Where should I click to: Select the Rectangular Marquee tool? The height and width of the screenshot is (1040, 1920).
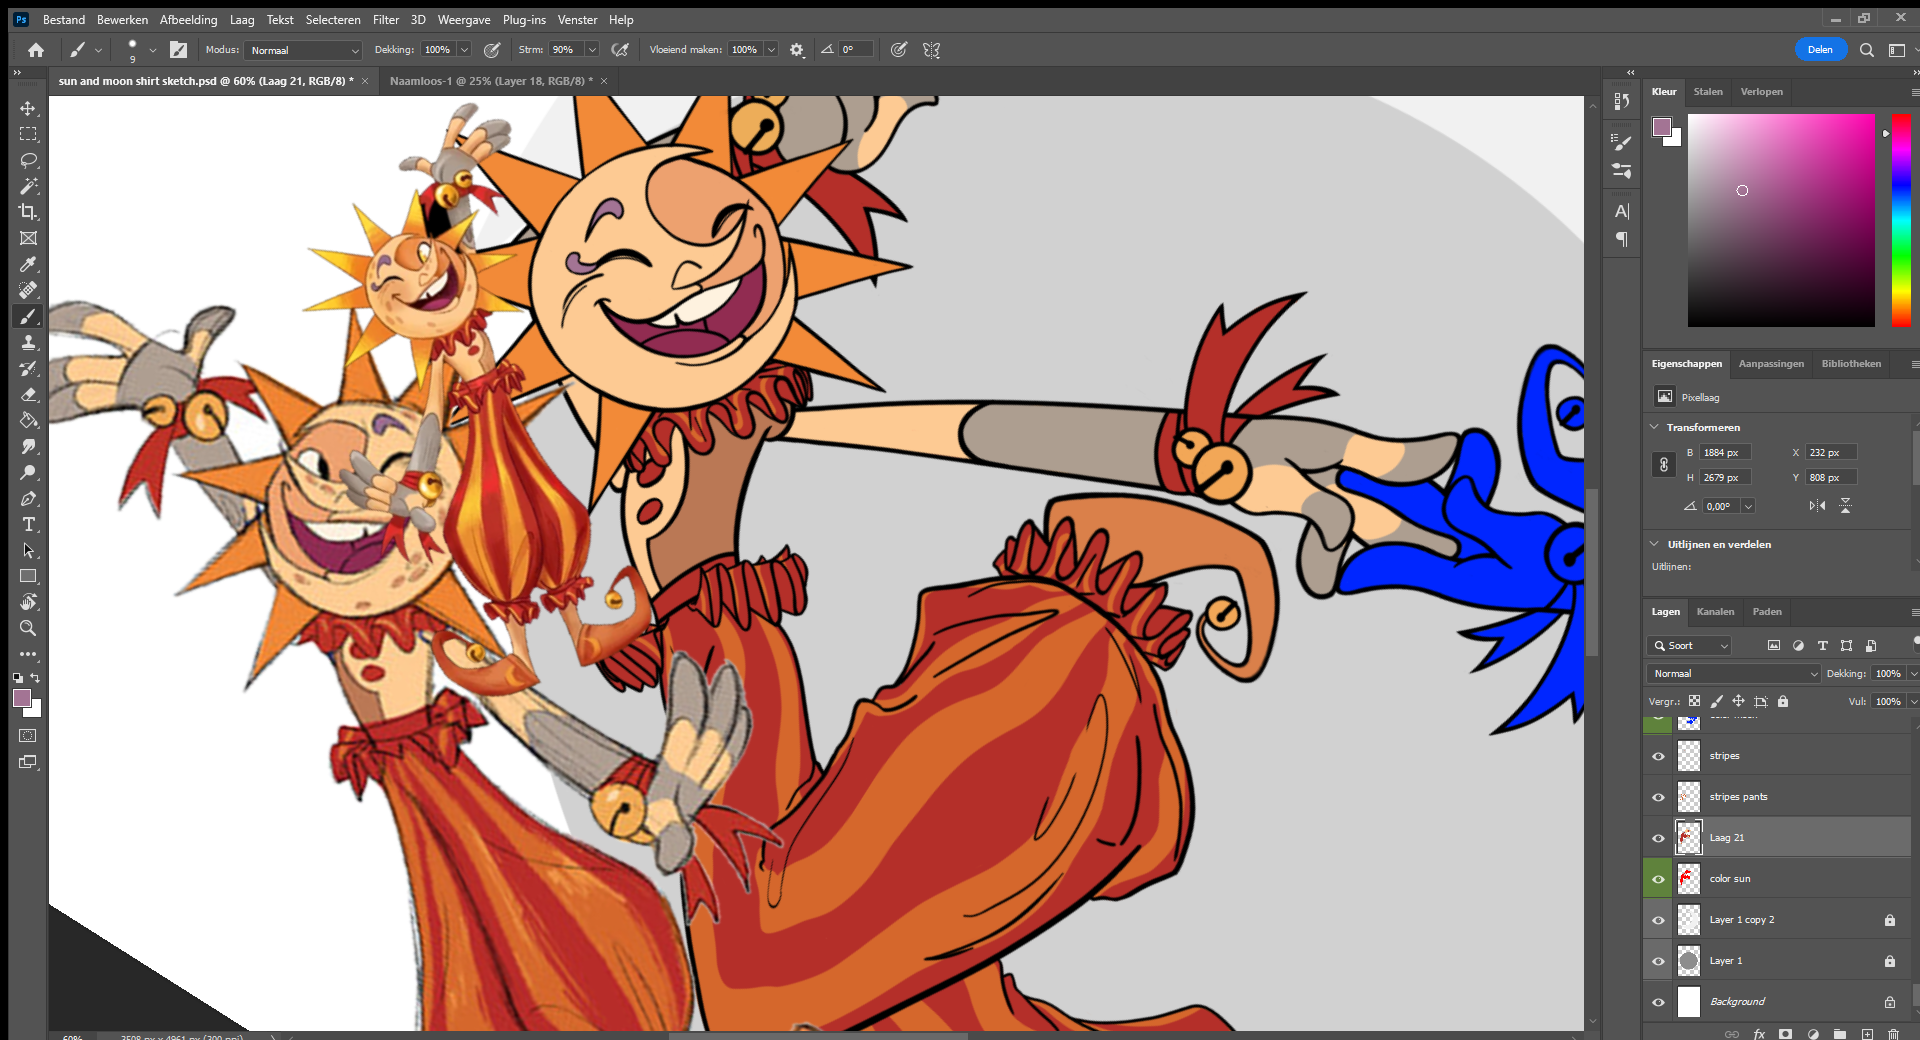pyautogui.click(x=28, y=134)
